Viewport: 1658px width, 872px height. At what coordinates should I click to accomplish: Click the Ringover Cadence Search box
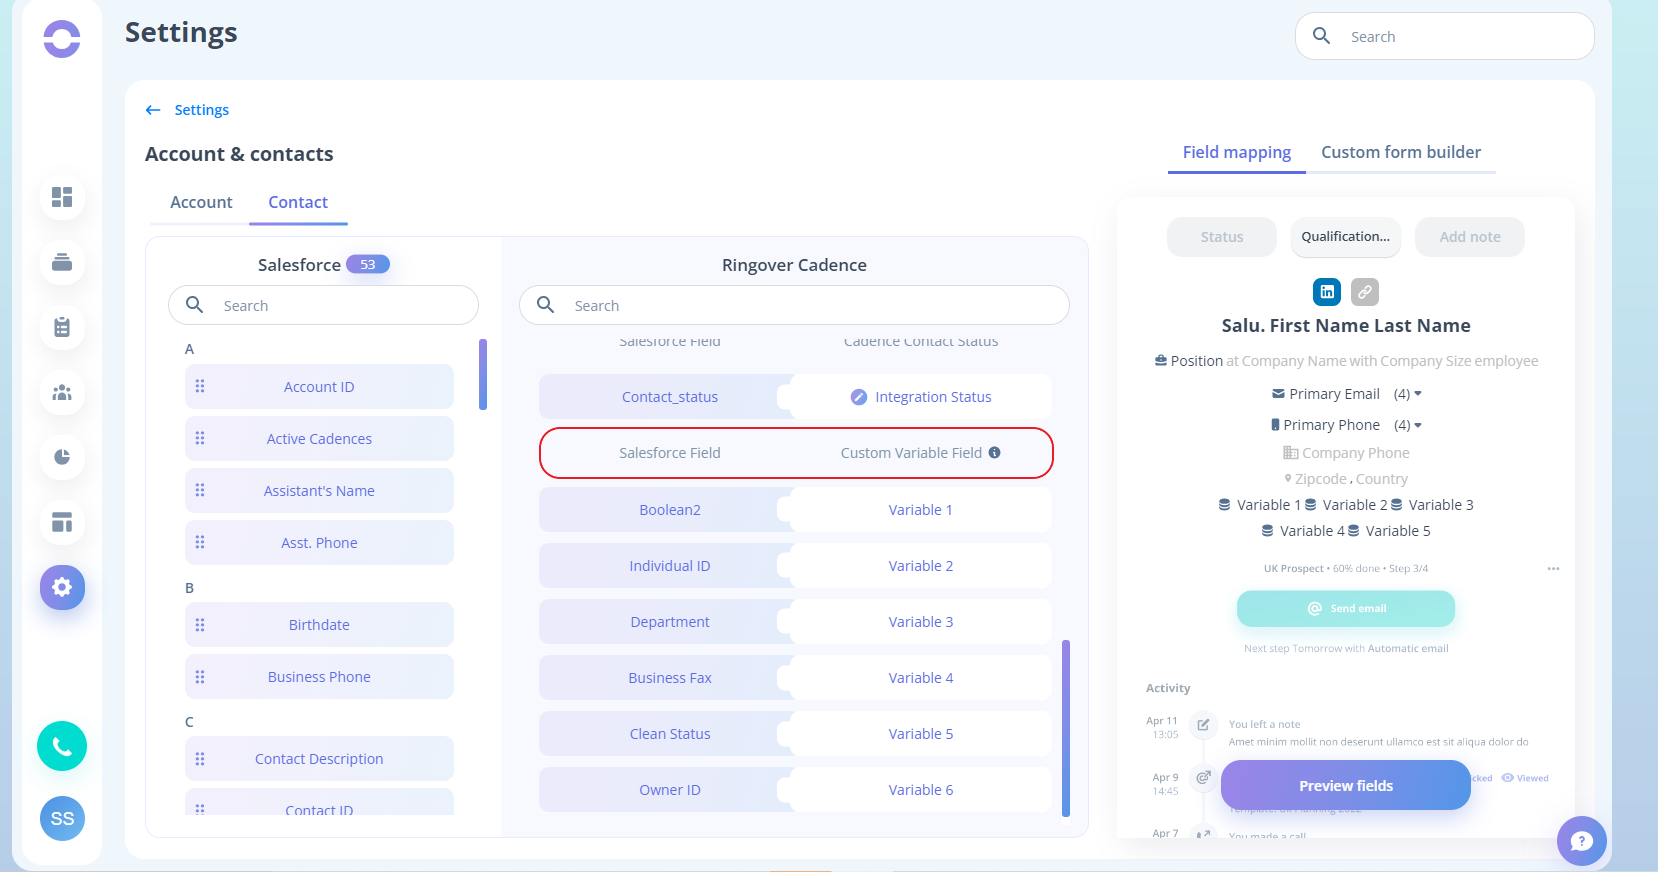[x=794, y=305]
